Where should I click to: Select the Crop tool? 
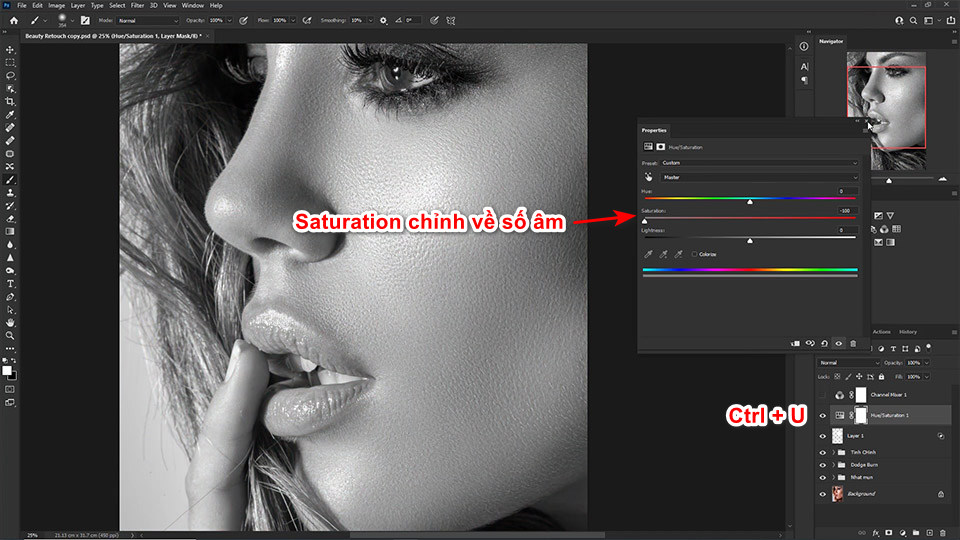tap(10, 102)
